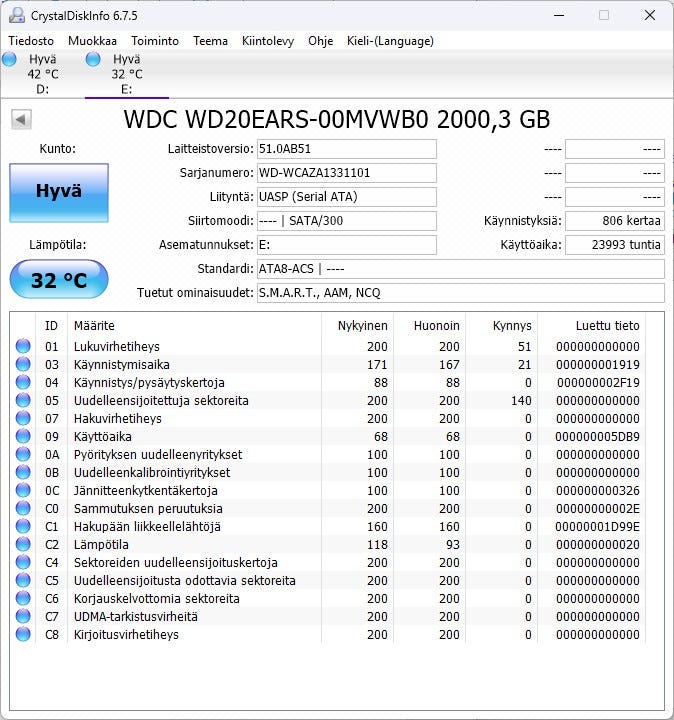Click status orb for 0C Jännitteenkytkentäkertoja

23,490
